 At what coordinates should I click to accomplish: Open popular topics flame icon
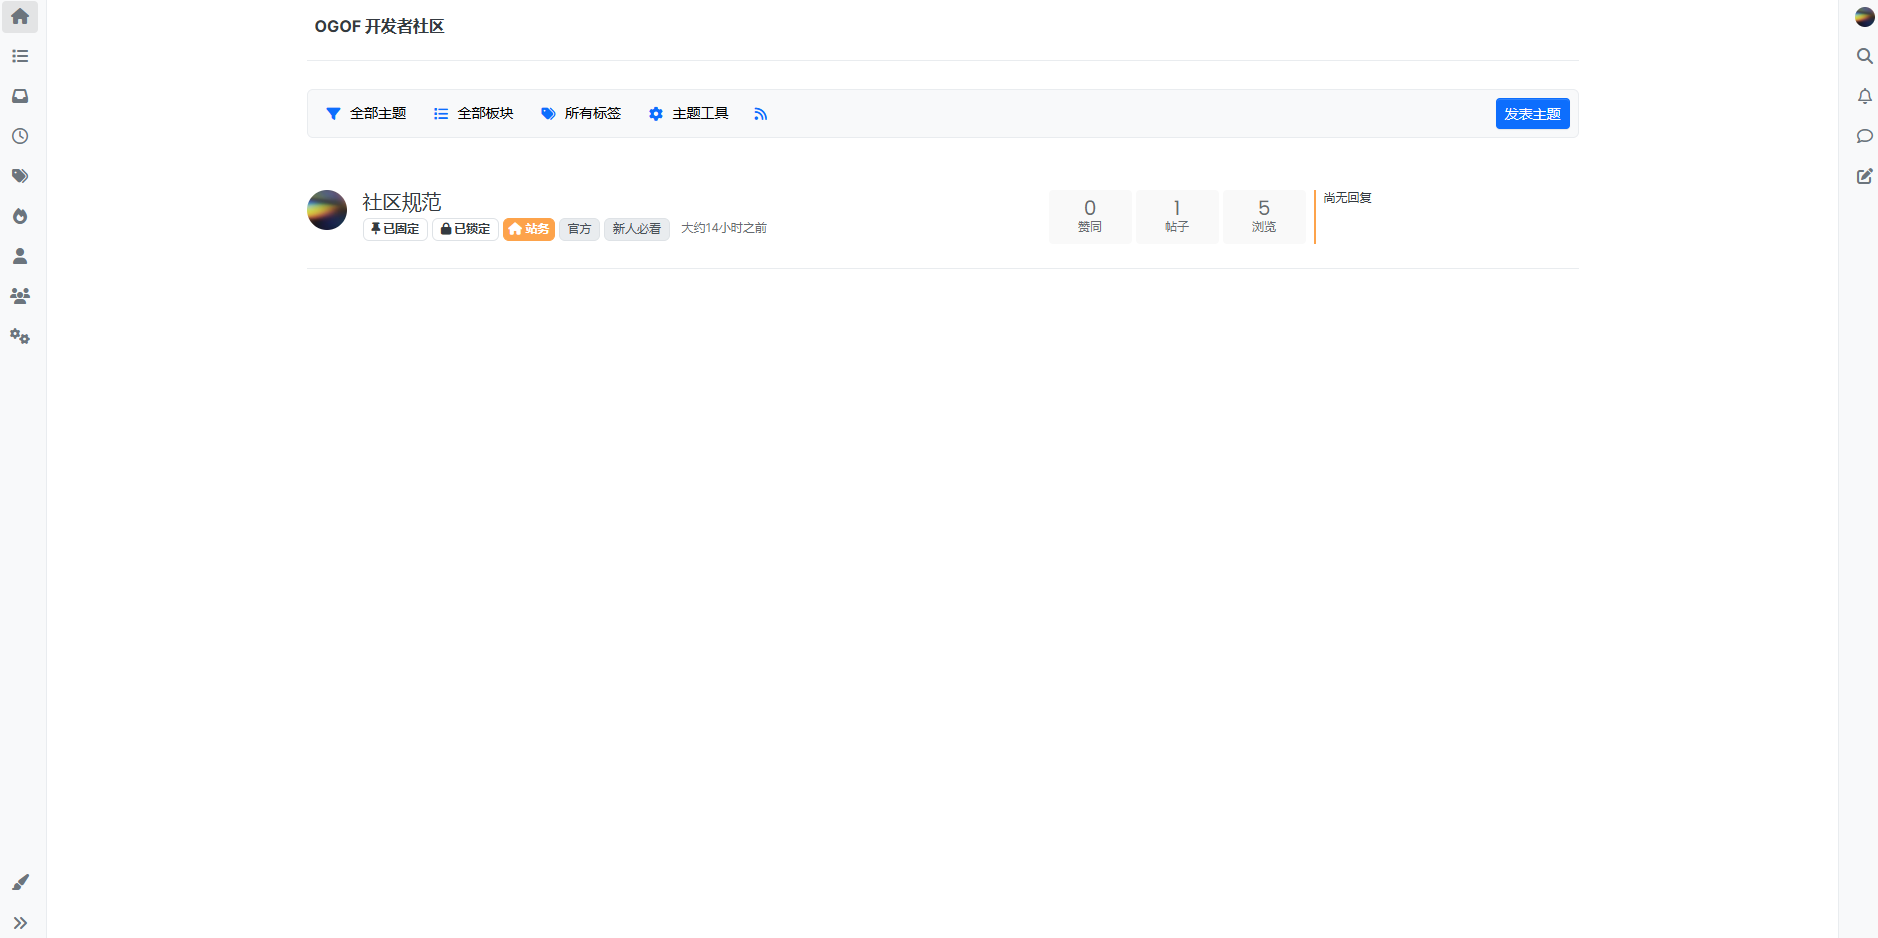pyautogui.click(x=20, y=216)
